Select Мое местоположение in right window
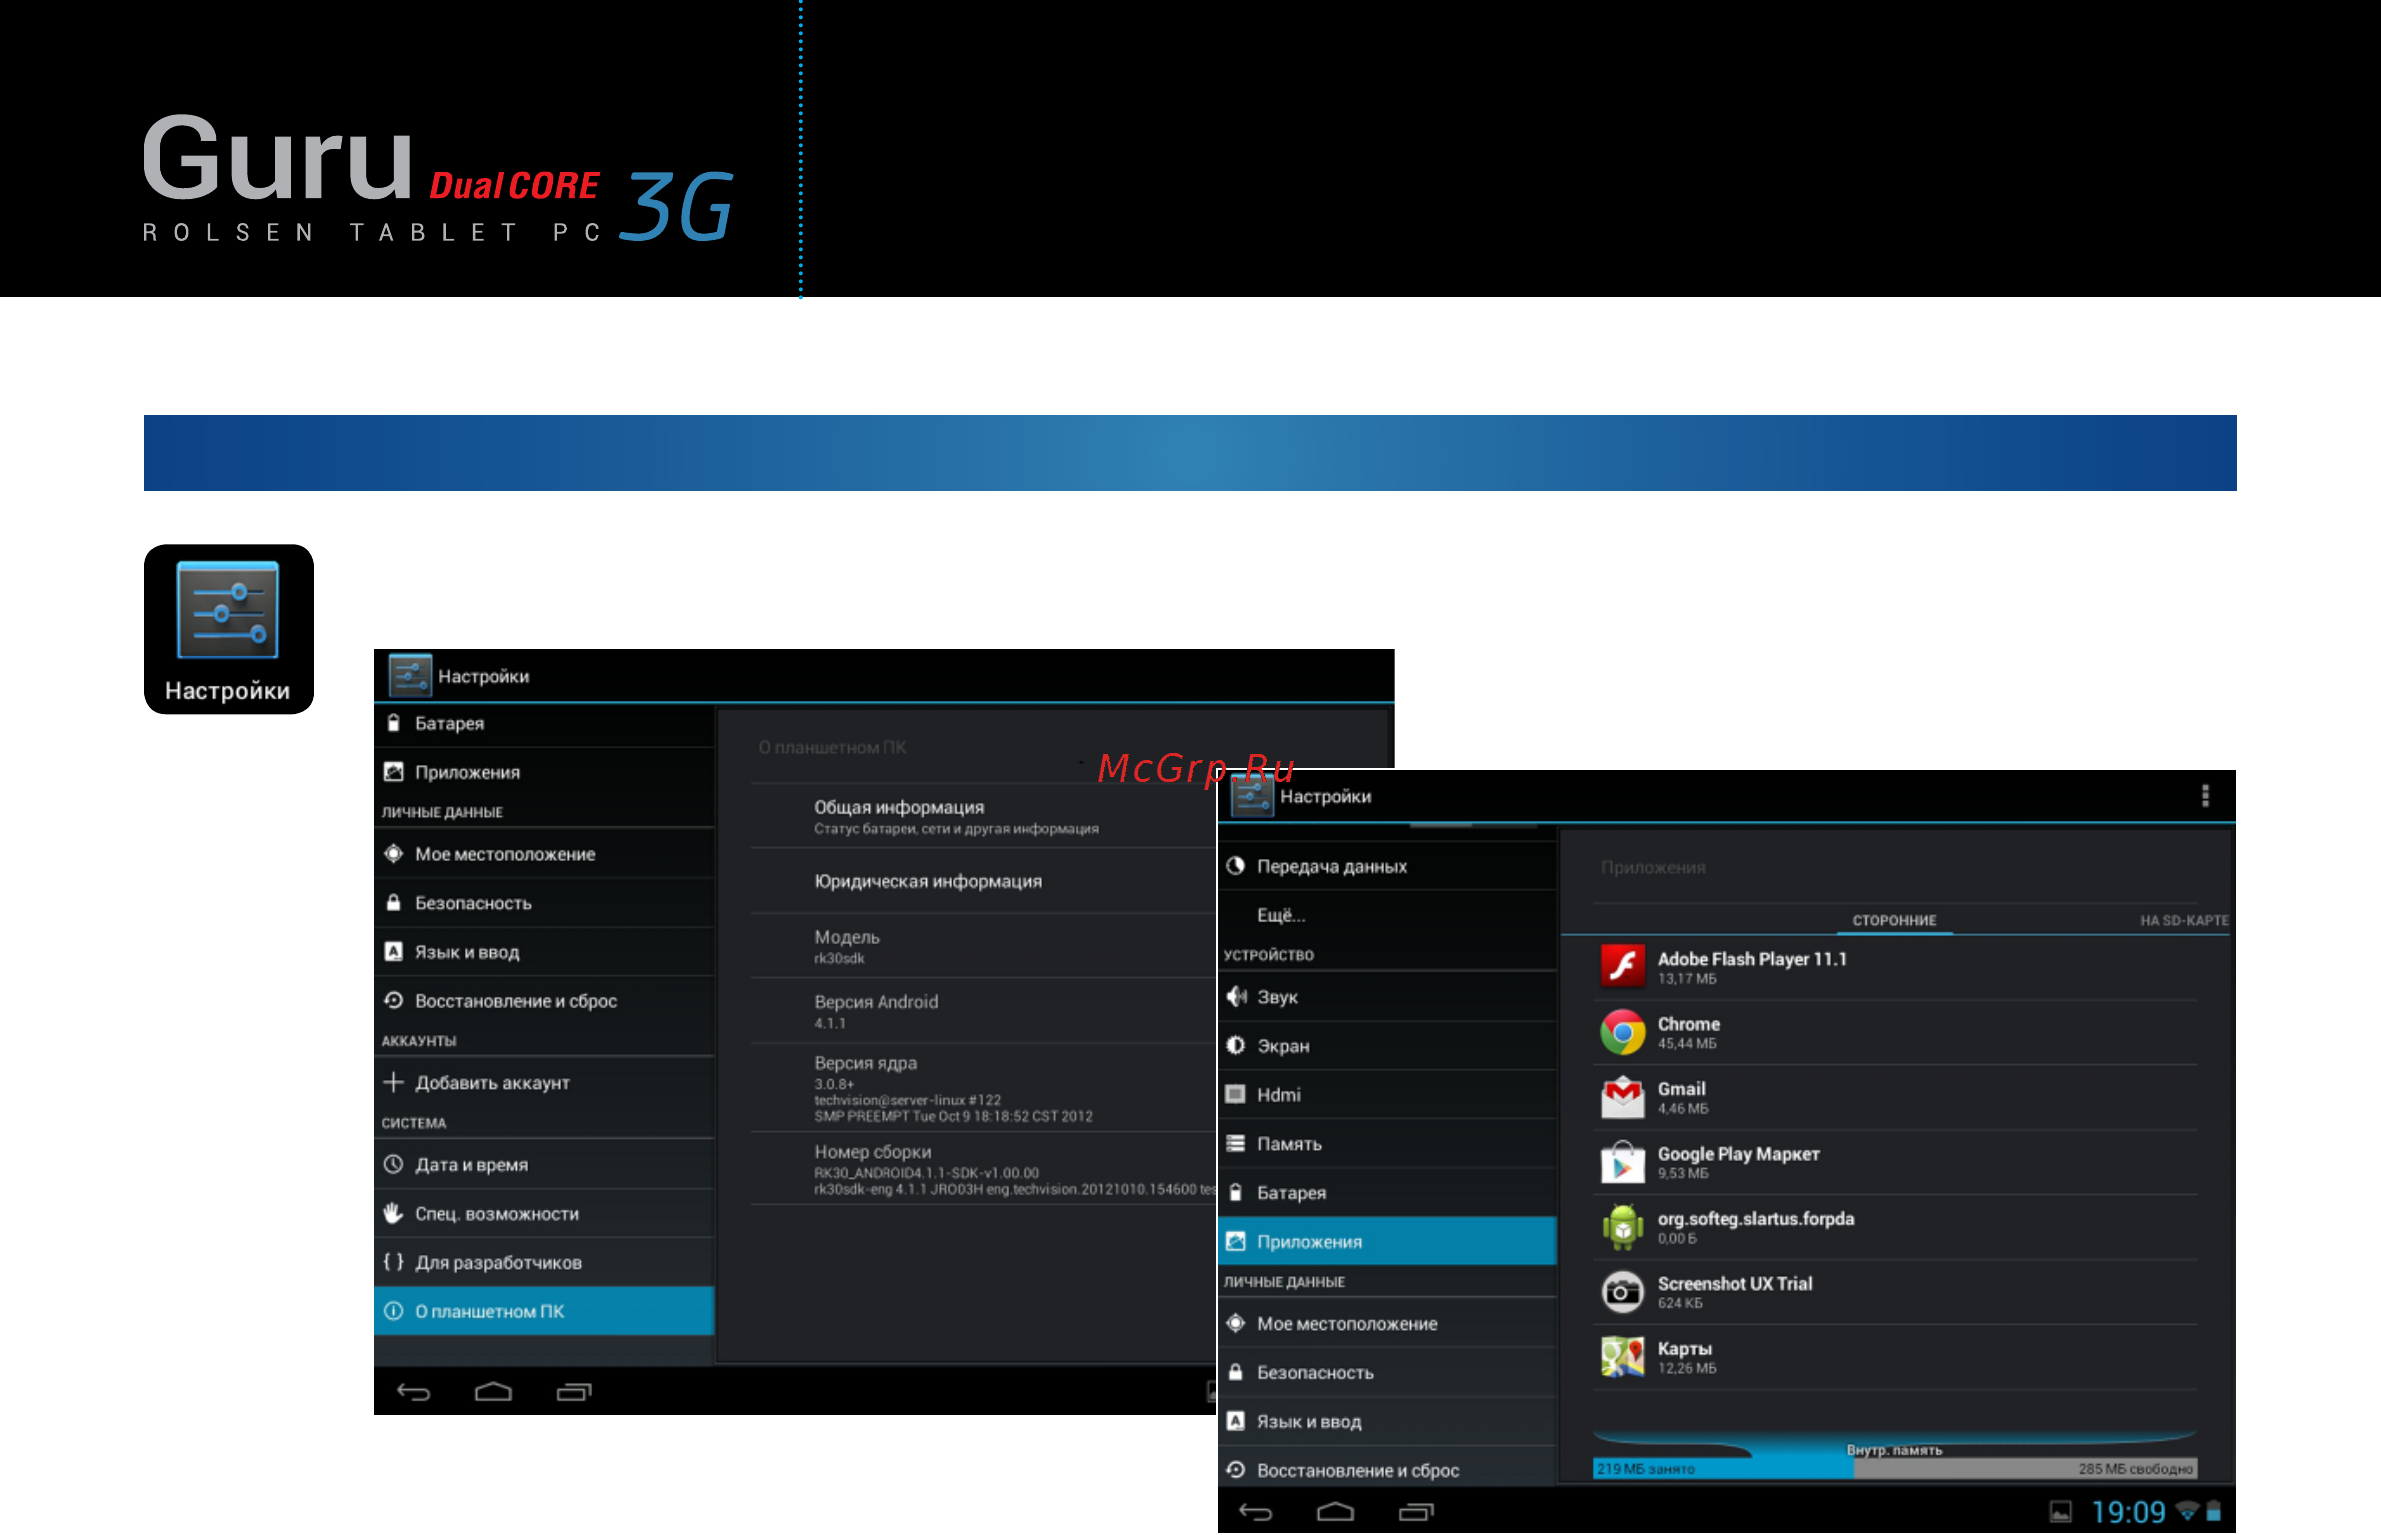The image size is (2381, 1535). 1387,1324
